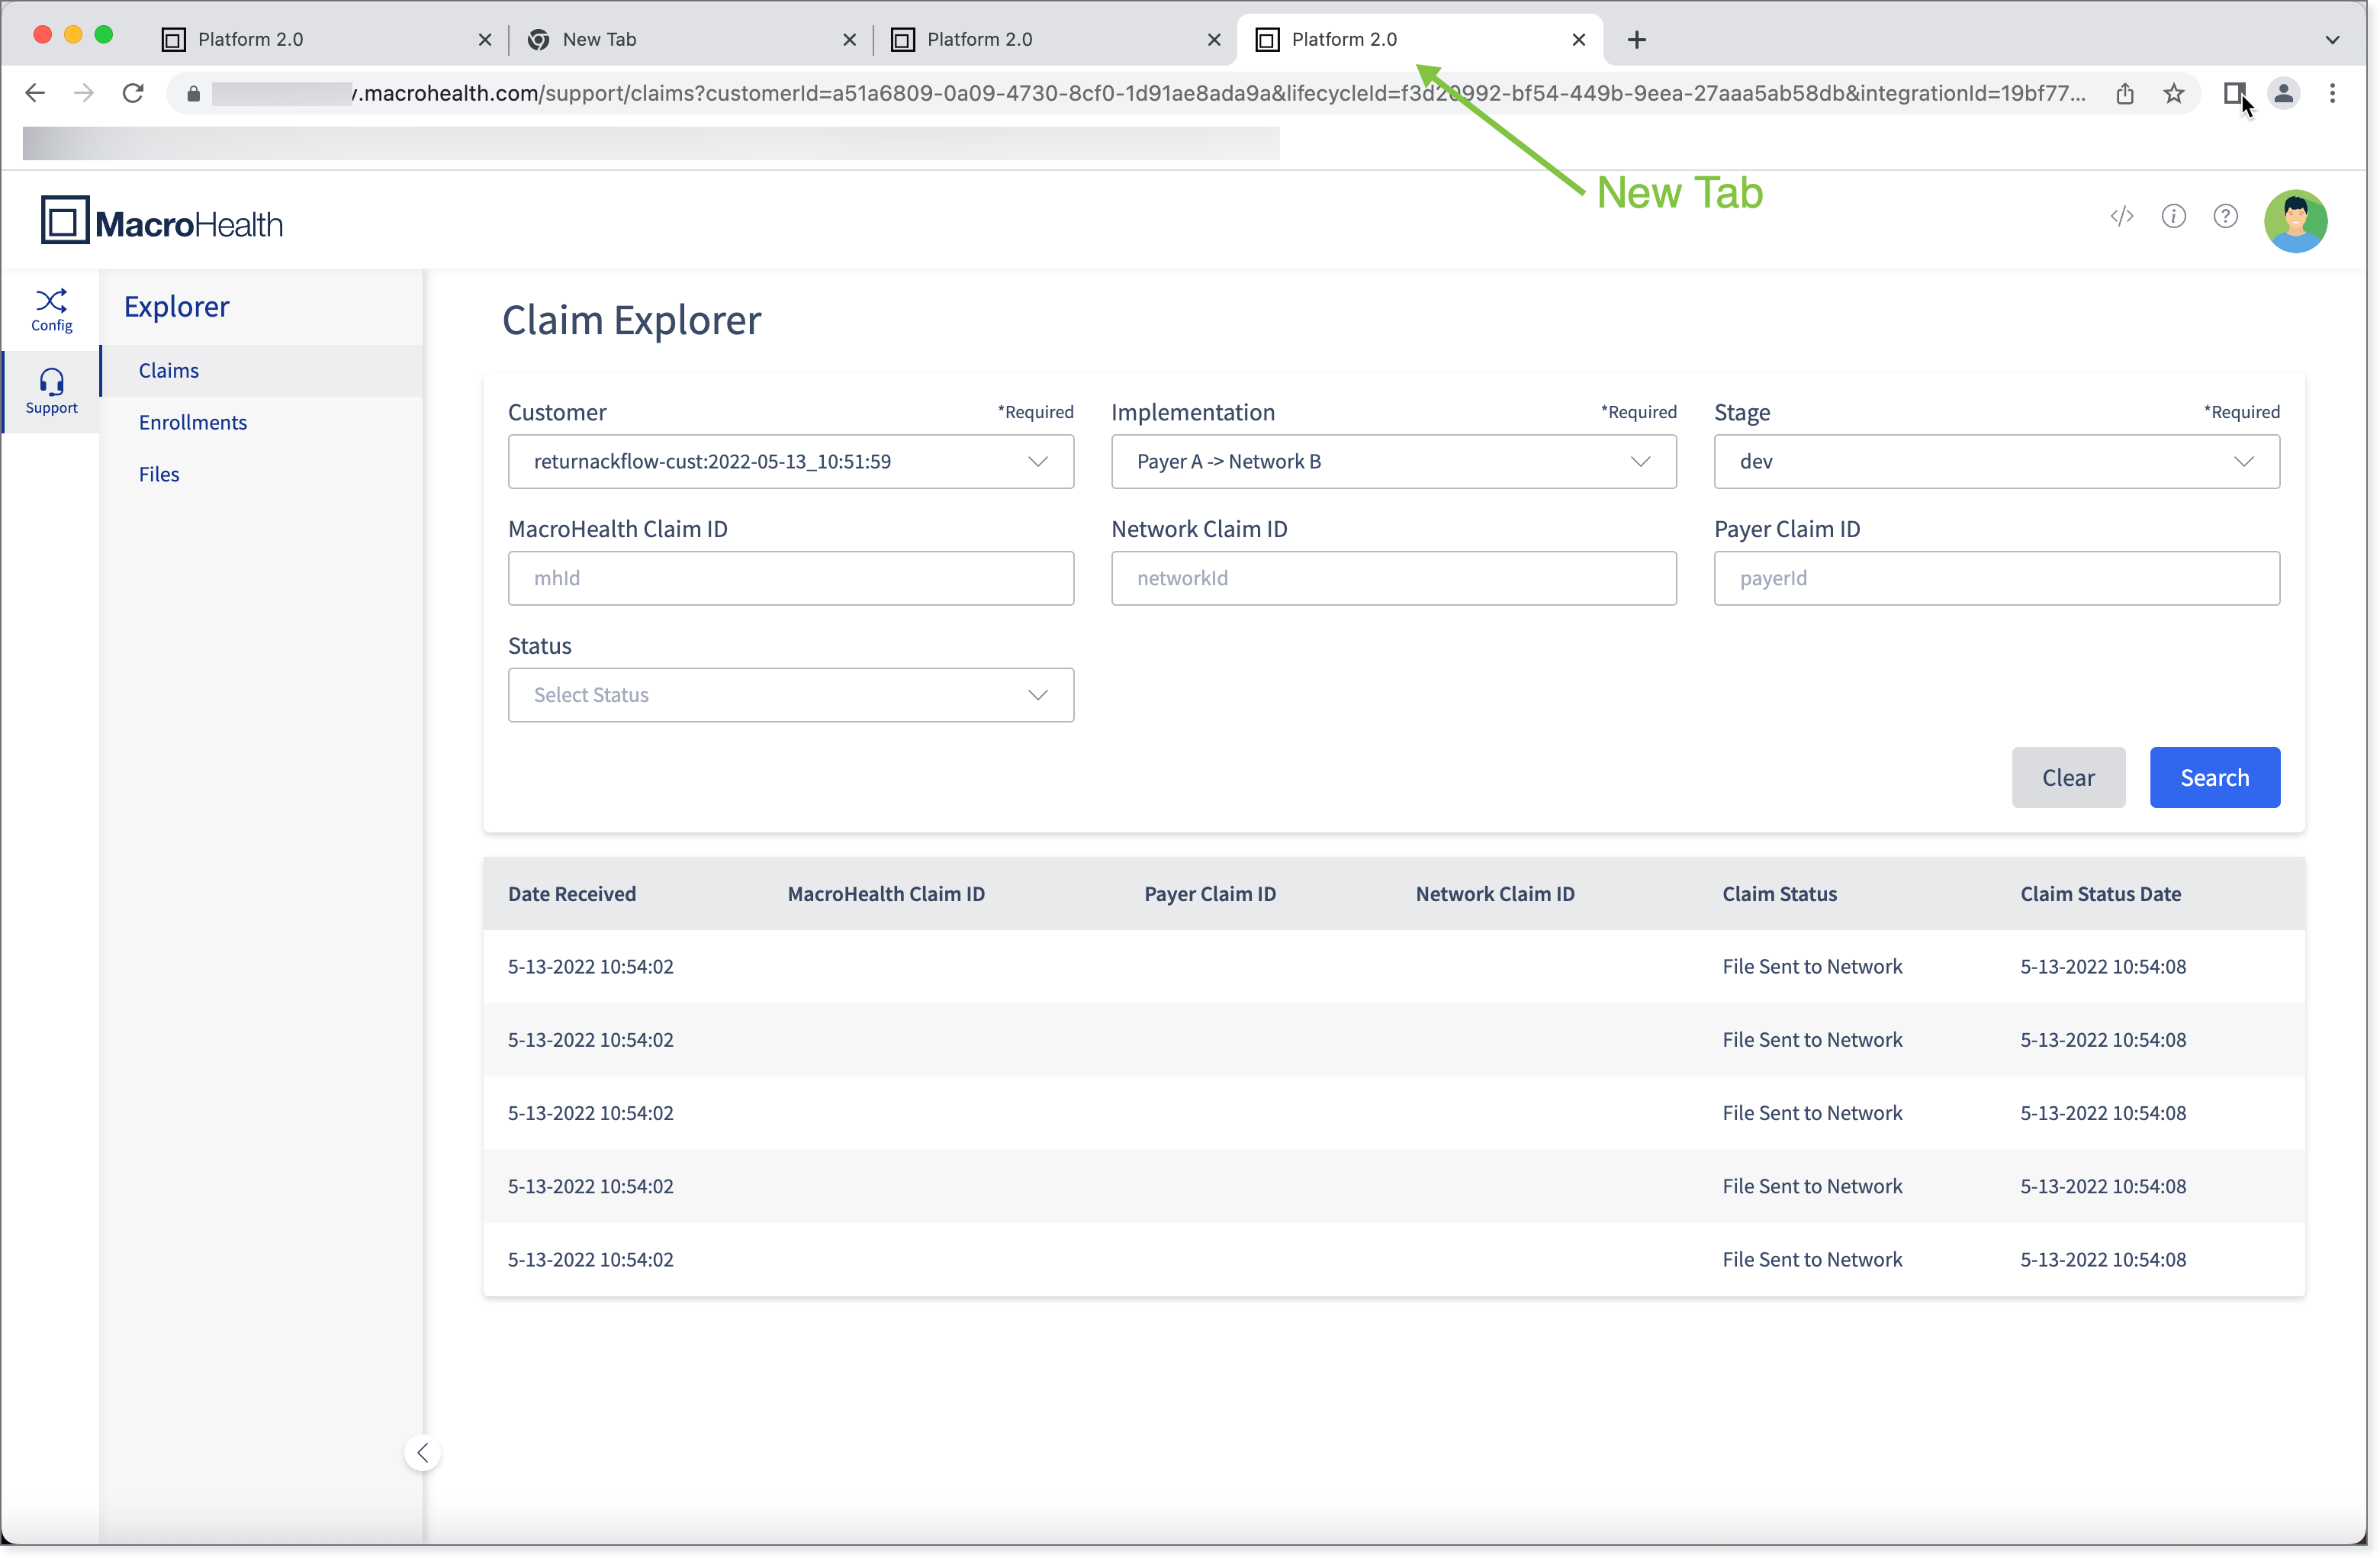Screen dimensions: 2380x1558
Task: Click the MacroHealth logo
Action: coord(162,221)
